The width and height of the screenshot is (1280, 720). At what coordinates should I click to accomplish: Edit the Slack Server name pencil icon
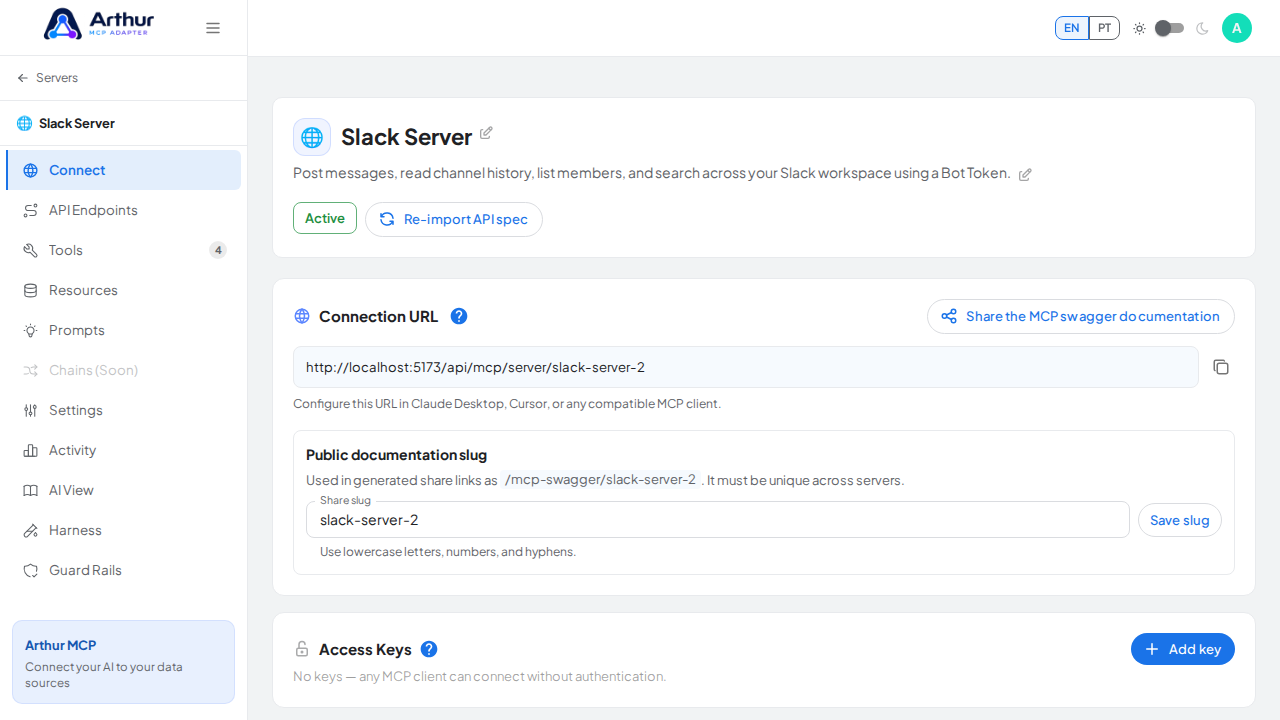coord(486,133)
